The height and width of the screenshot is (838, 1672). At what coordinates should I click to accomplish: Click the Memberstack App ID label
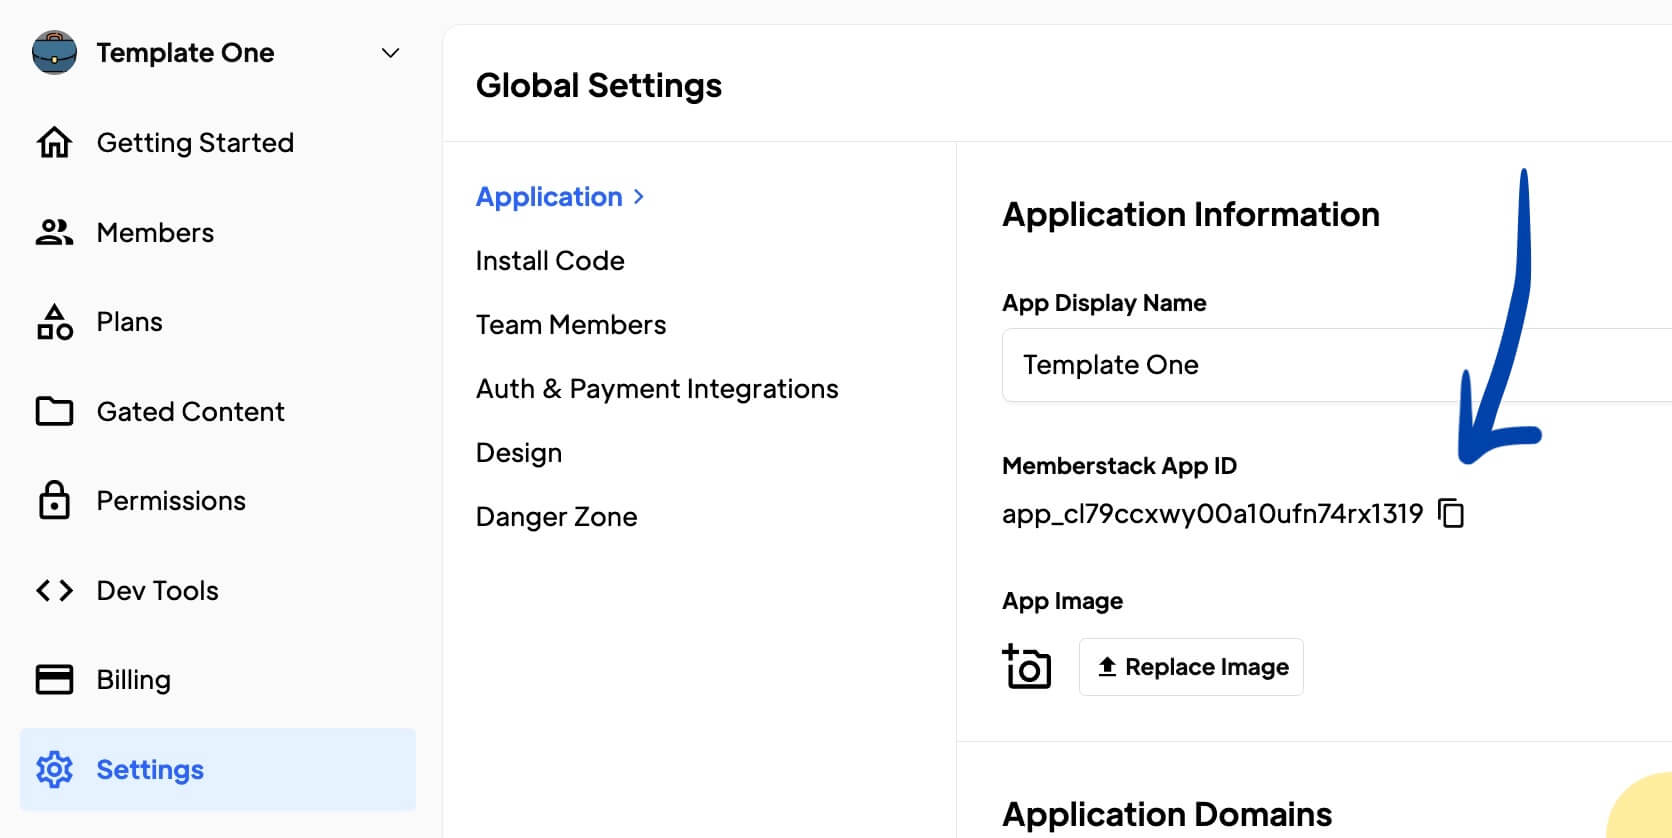coord(1119,466)
